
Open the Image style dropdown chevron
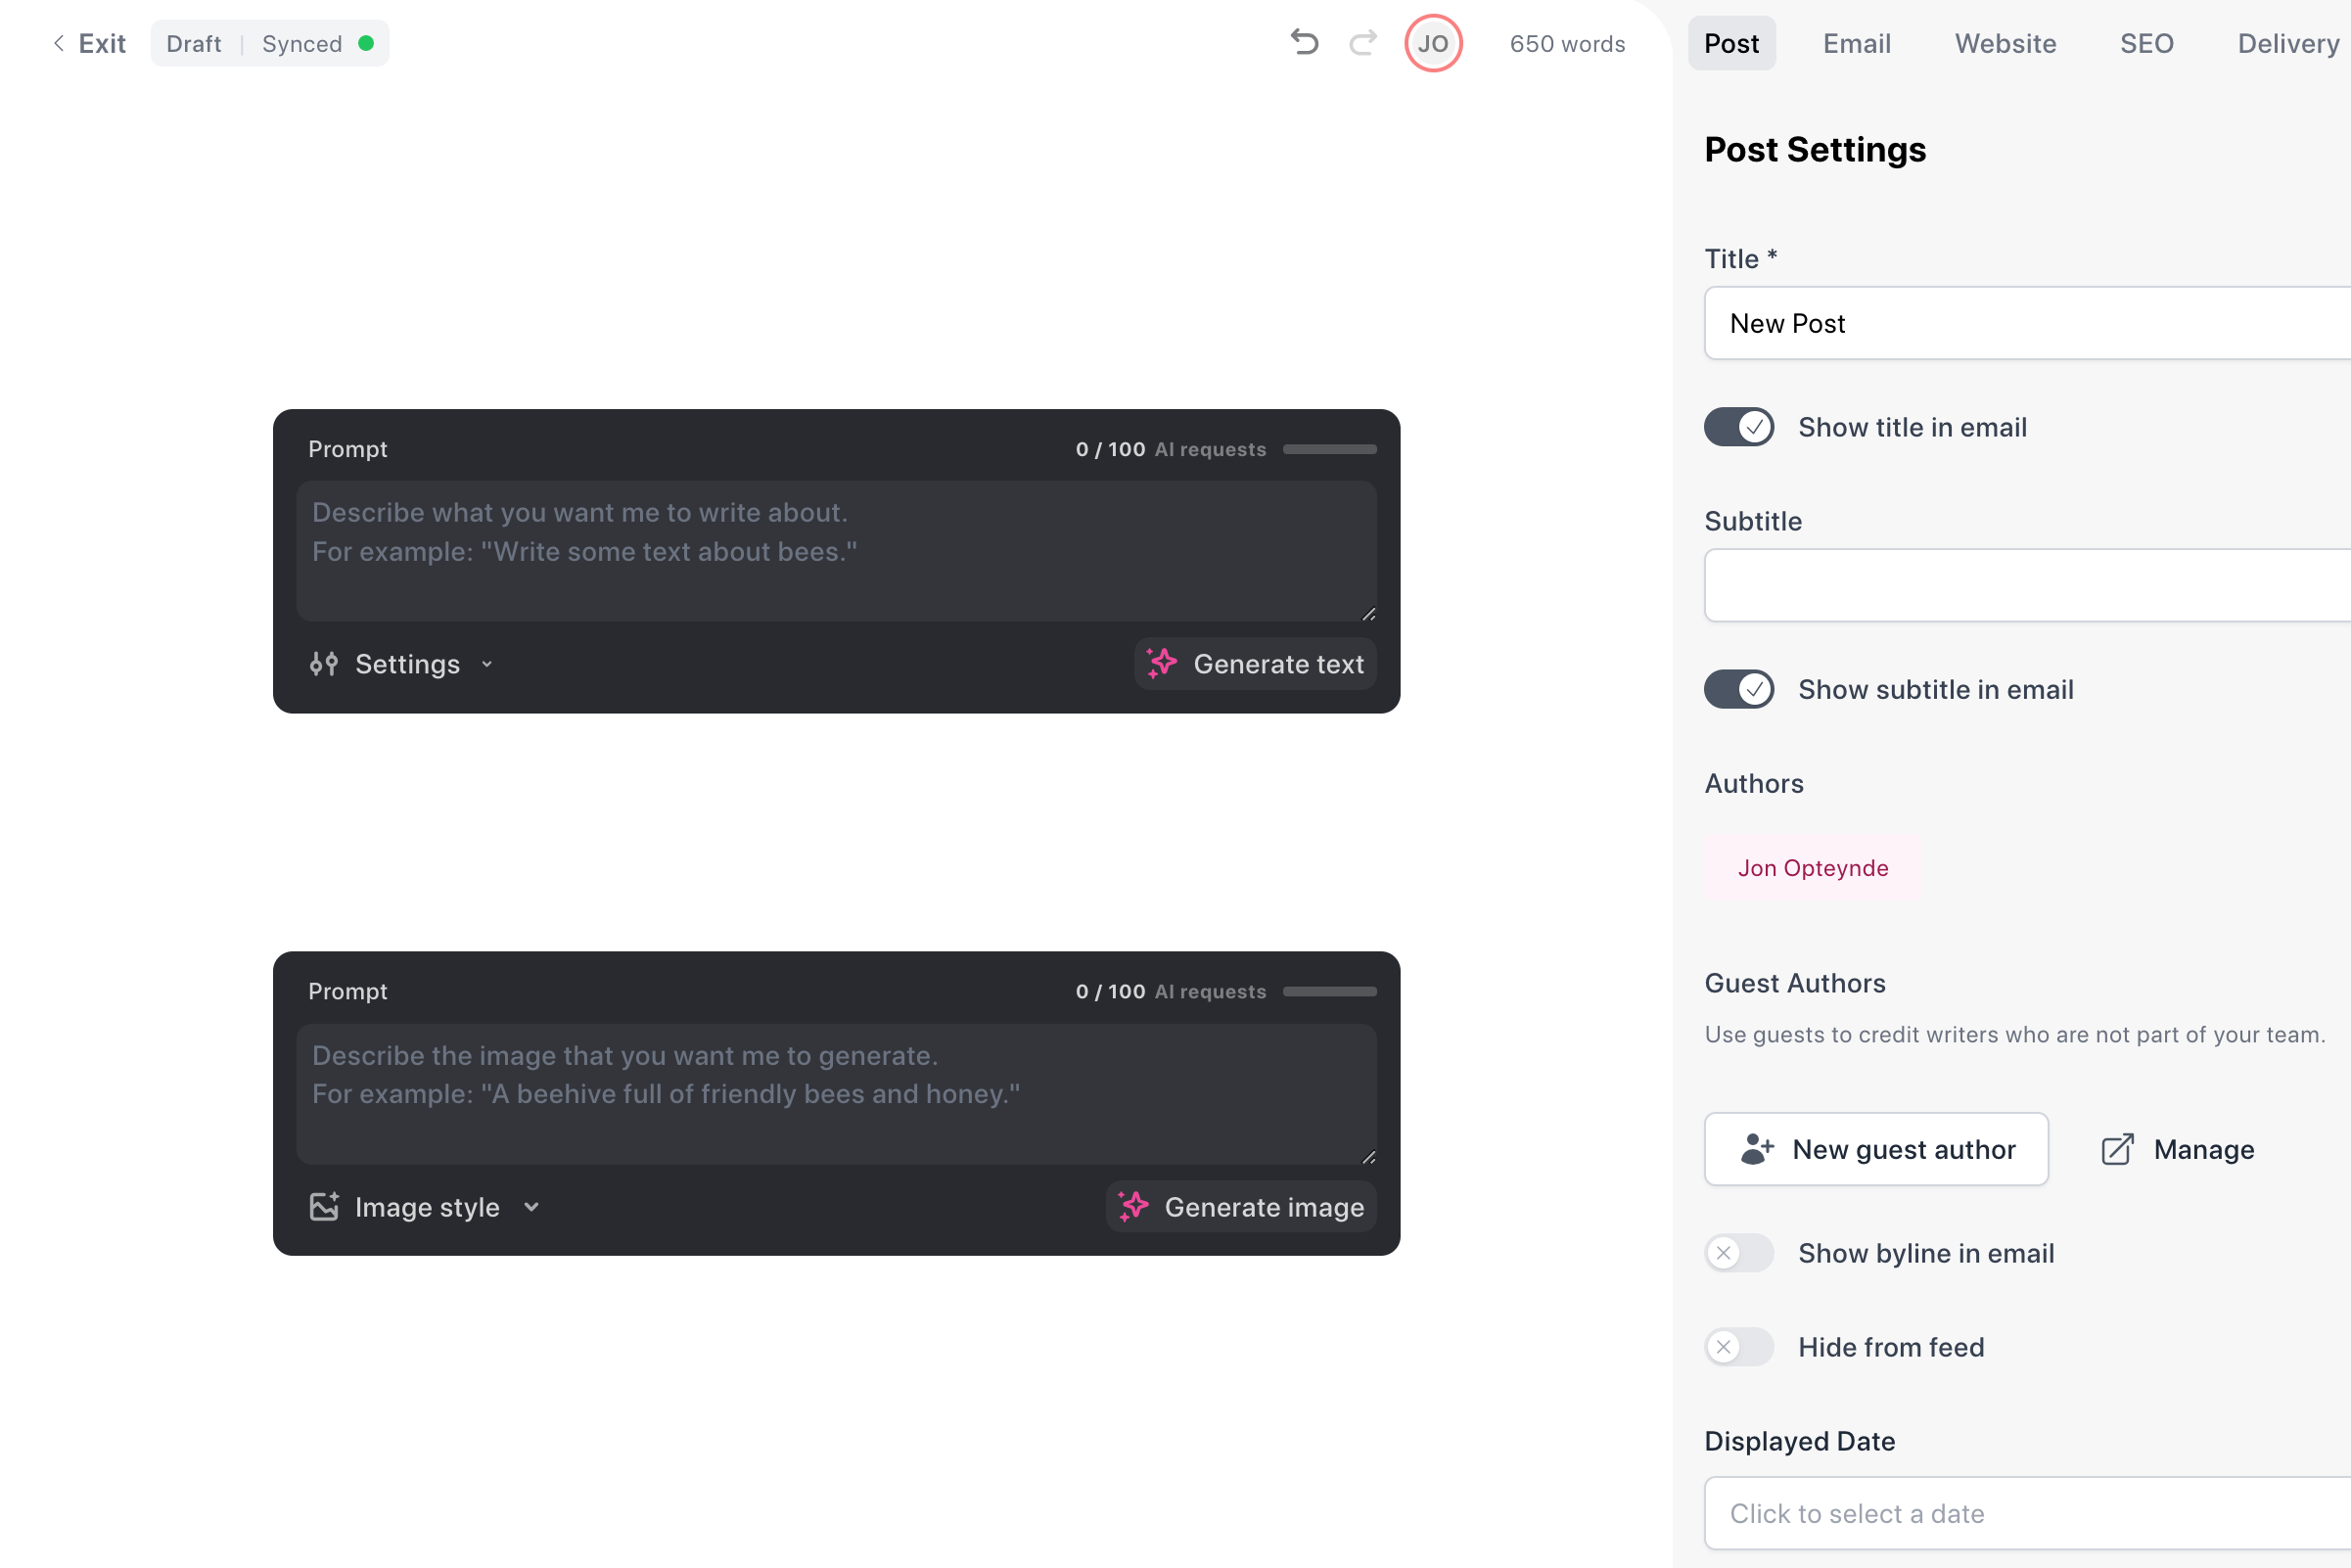click(x=531, y=1207)
